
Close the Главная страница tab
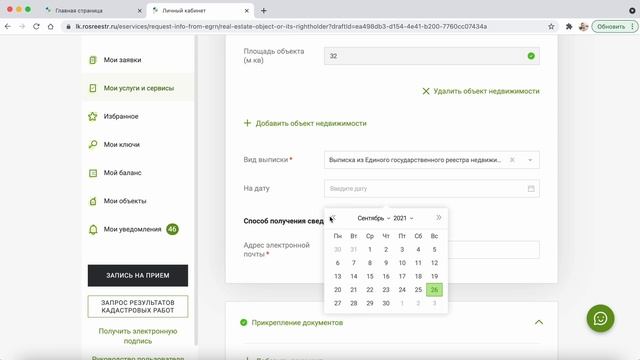[x=139, y=11]
